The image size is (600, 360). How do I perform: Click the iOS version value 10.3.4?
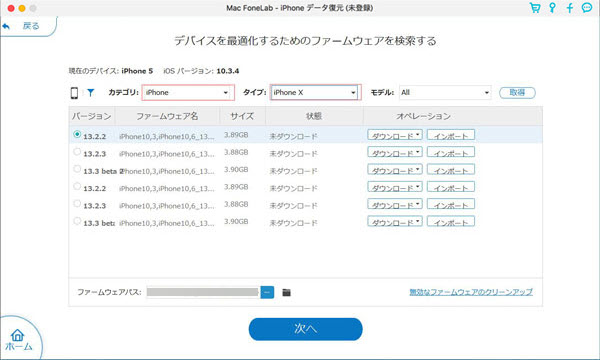pyautogui.click(x=228, y=71)
